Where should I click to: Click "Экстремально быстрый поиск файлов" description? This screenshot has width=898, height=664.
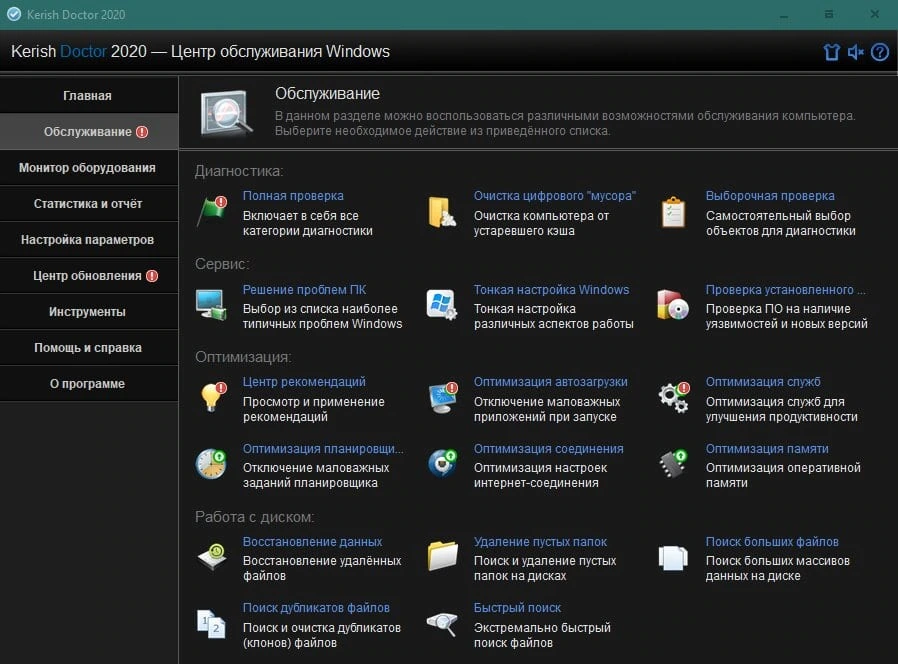(x=542, y=635)
